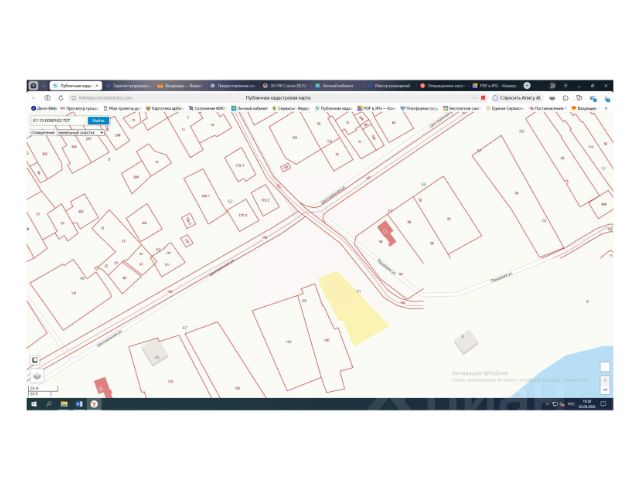Click the map zoom out button
This screenshot has height=480, width=640.
605,390
